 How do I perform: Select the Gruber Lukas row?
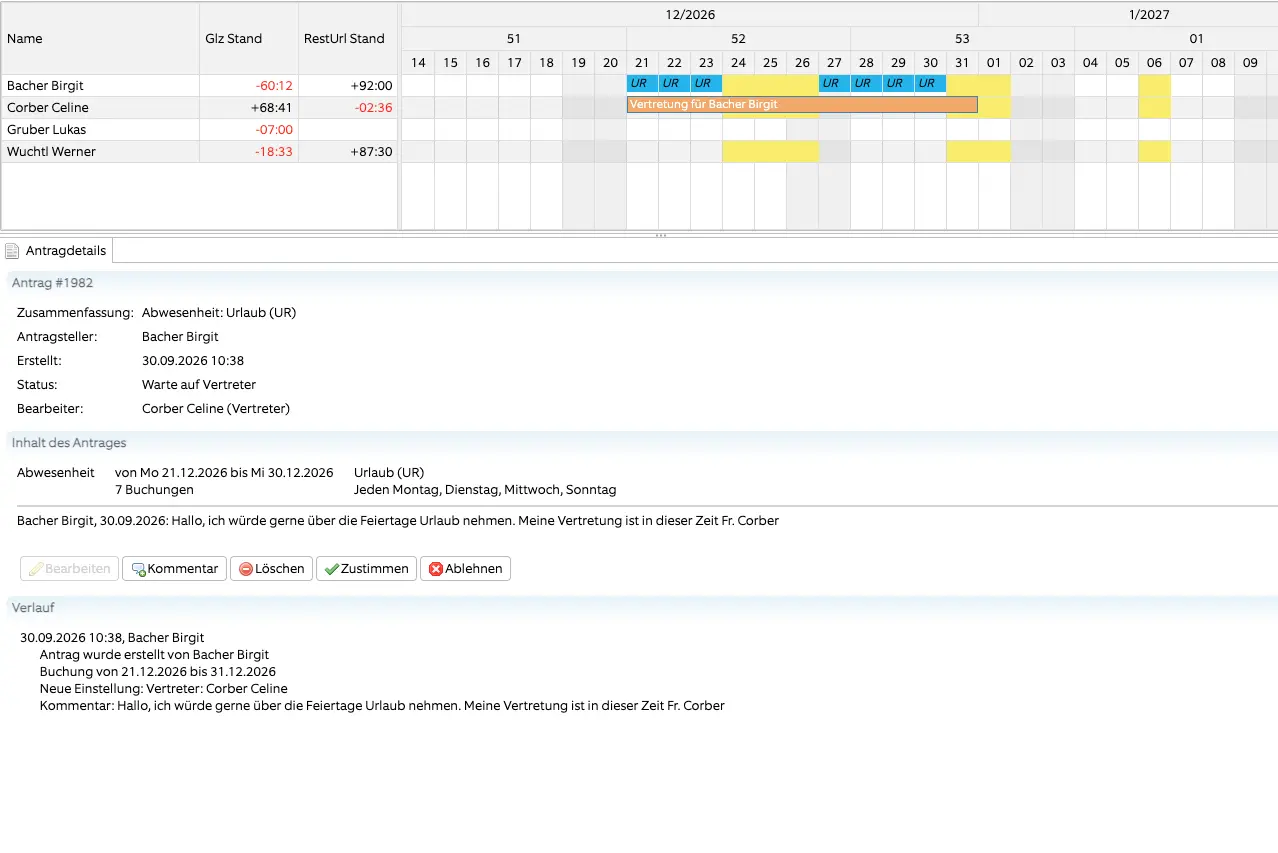pos(200,130)
